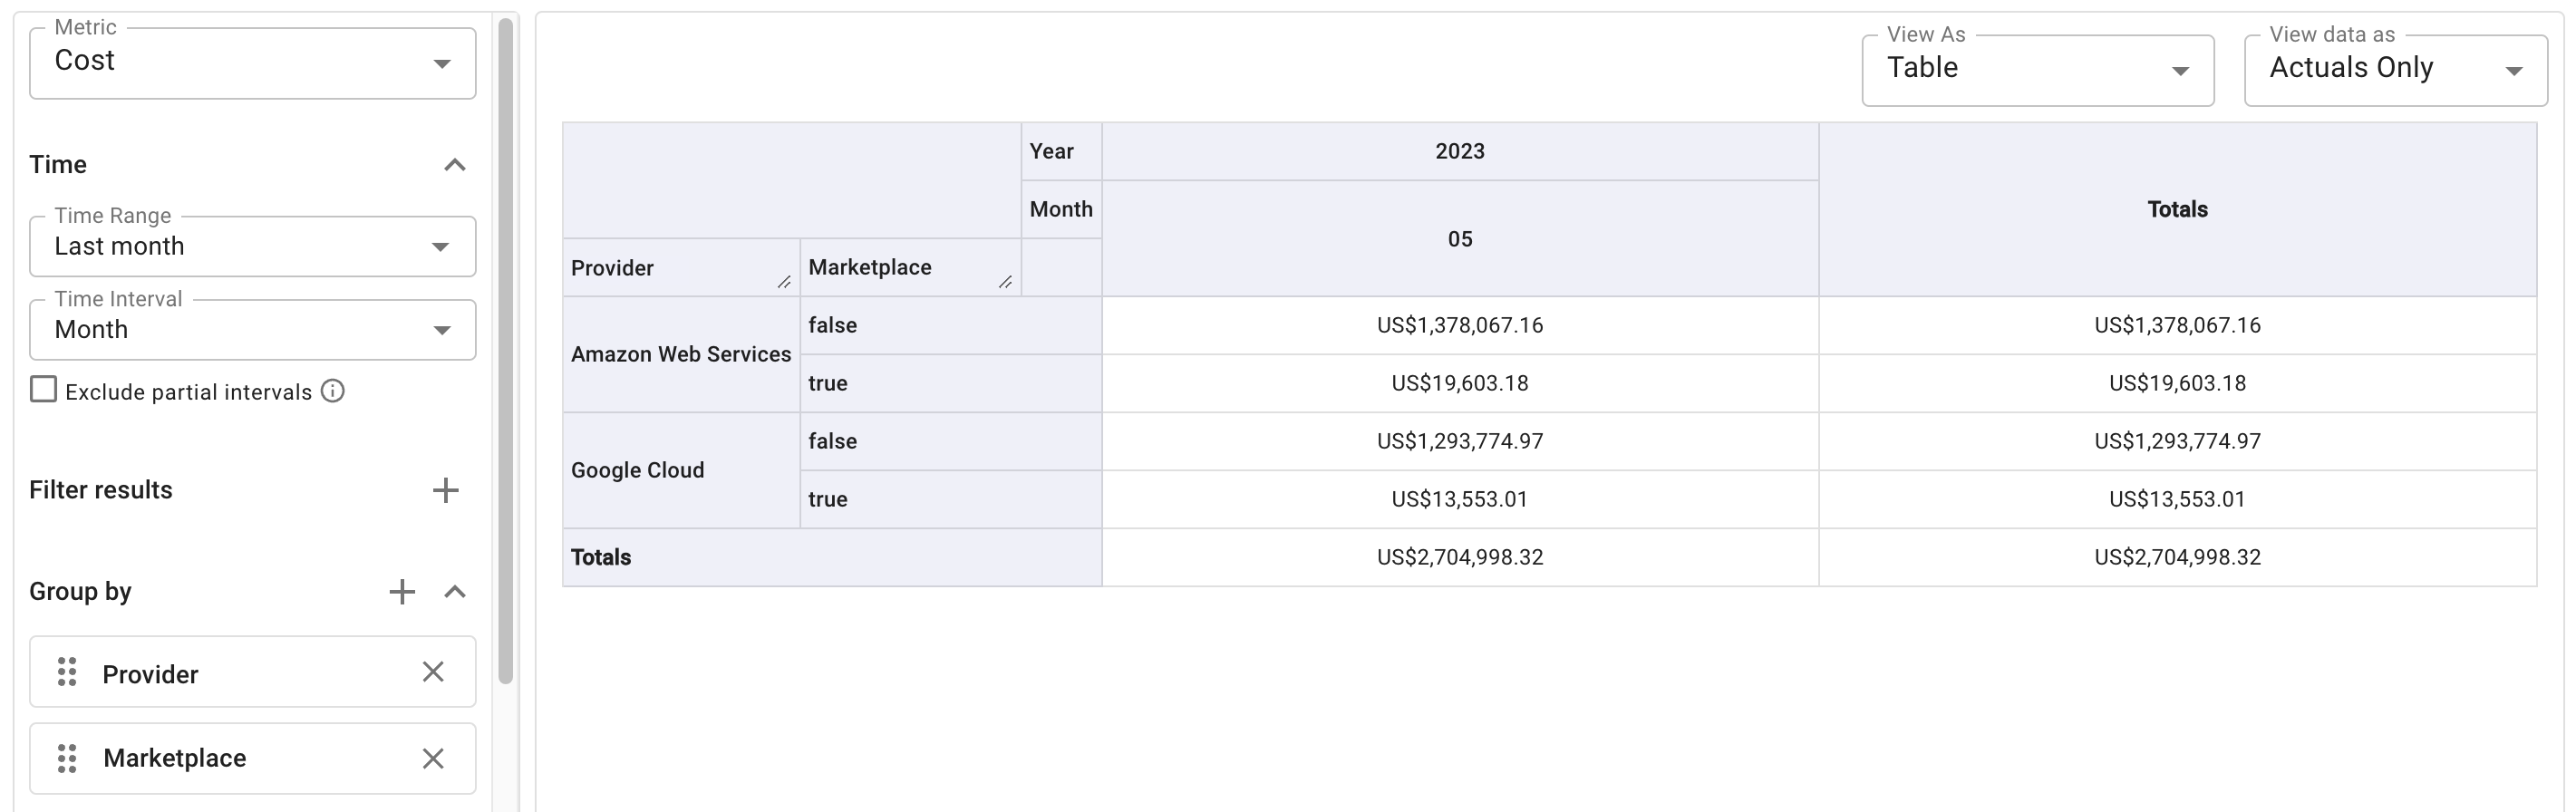Click the edit pencil on the Marketplace column
The width and height of the screenshot is (2576, 812).
click(x=1007, y=281)
